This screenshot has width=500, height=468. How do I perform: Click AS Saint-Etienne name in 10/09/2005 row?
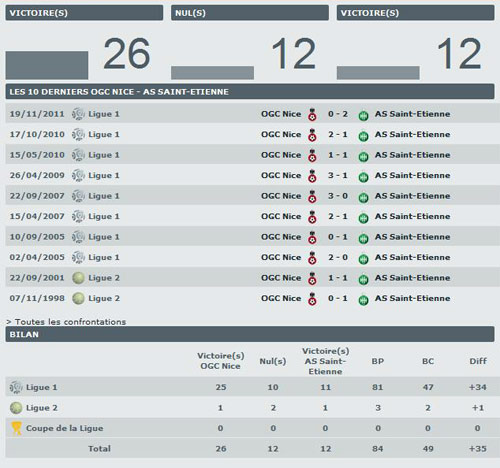pos(412,237)
